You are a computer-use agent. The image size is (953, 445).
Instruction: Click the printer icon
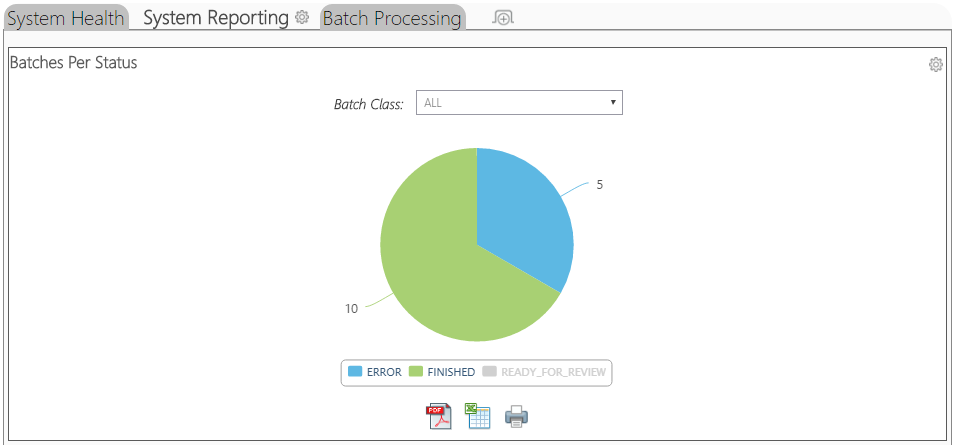pyautogui.click(x=517, y=417)
